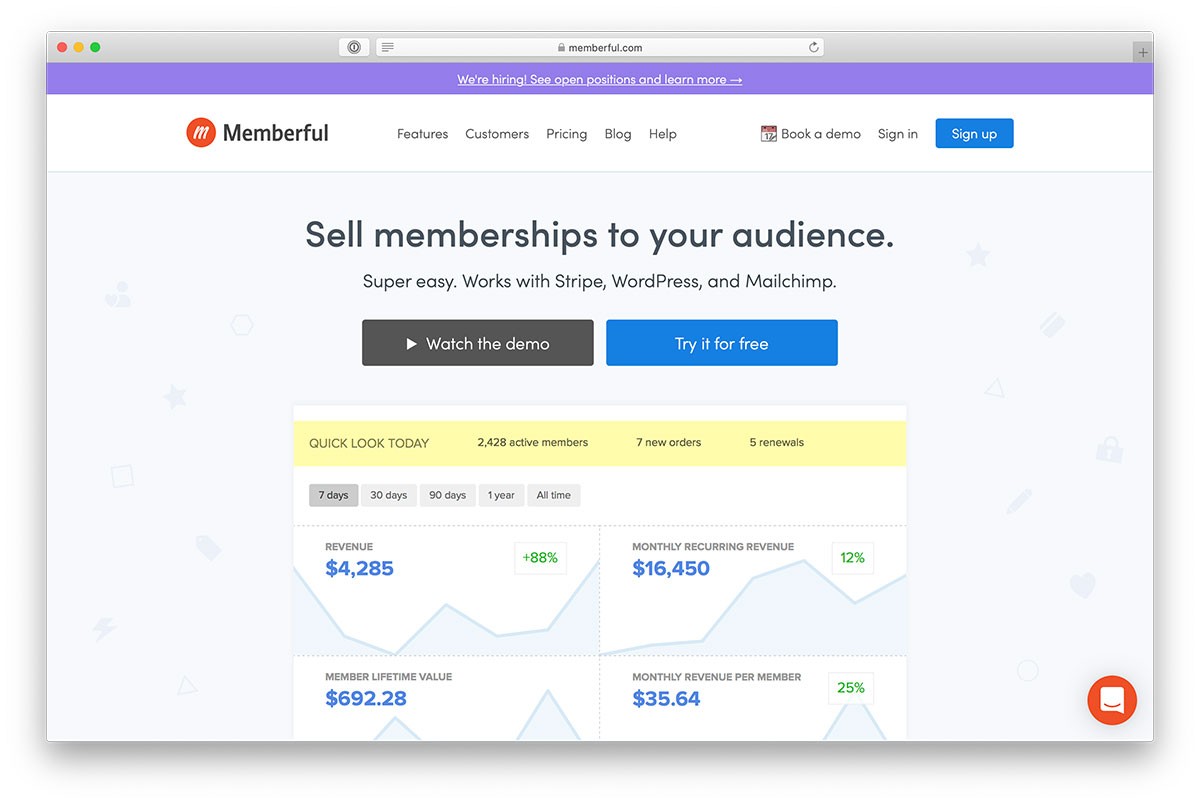Click the Memberful logo icon
This screenshot has width=1200, height=803.
click(x=201, y=132)
